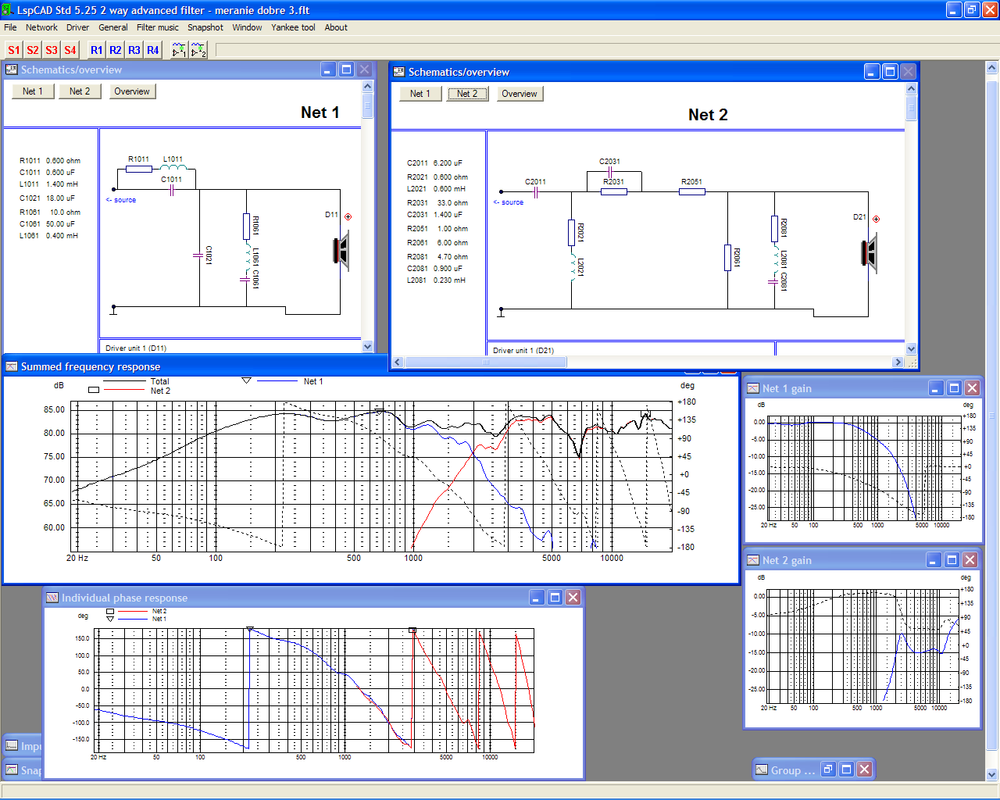The height and width of the screenshot is (800, 1000).
Task: Click the red diamond marker beside D21
Action: [876, 219]
